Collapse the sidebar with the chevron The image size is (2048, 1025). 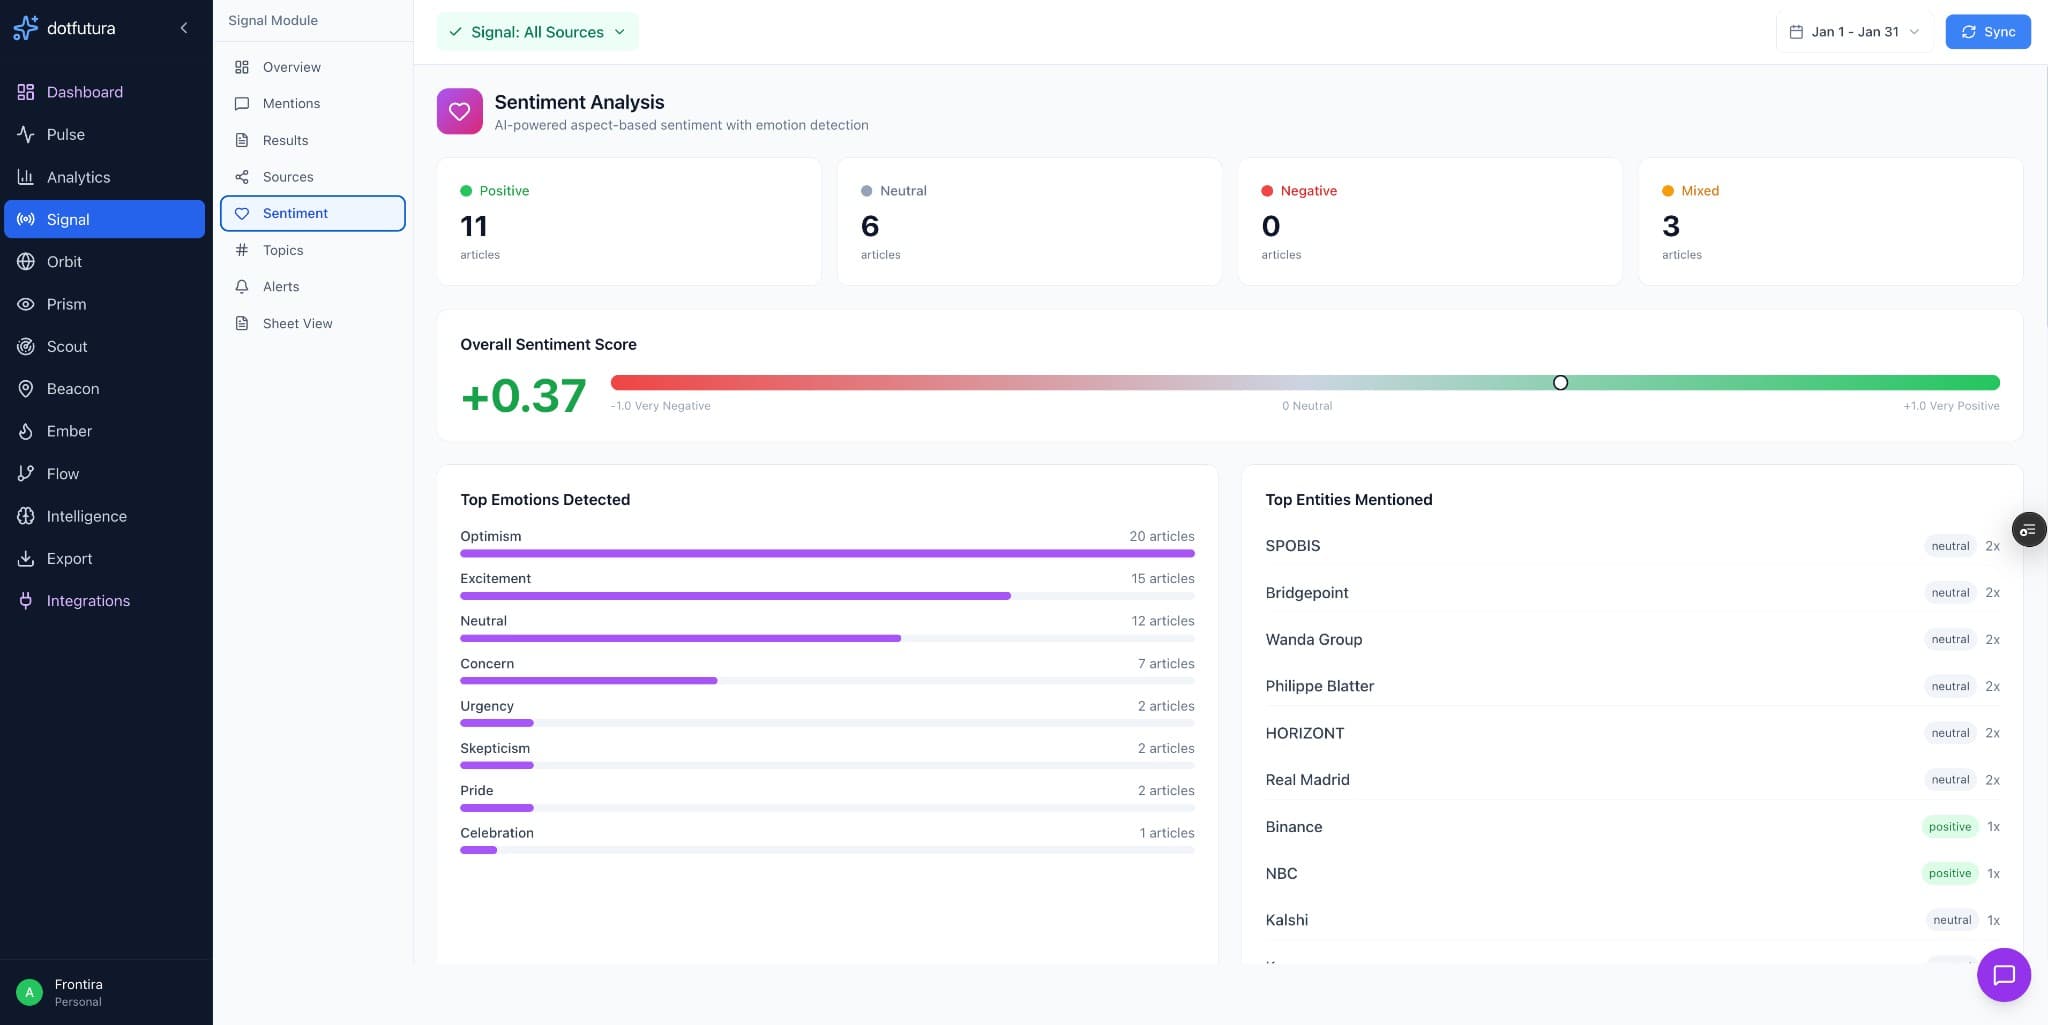[183, 28]
